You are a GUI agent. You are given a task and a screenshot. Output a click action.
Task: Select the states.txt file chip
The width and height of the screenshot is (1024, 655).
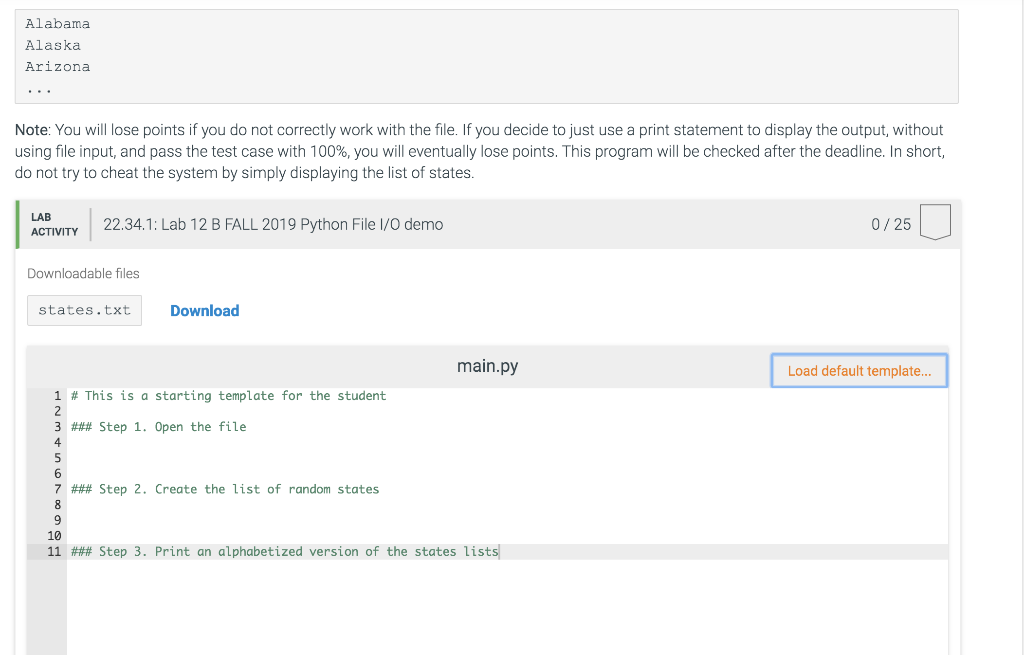click(x=84, y=310)
